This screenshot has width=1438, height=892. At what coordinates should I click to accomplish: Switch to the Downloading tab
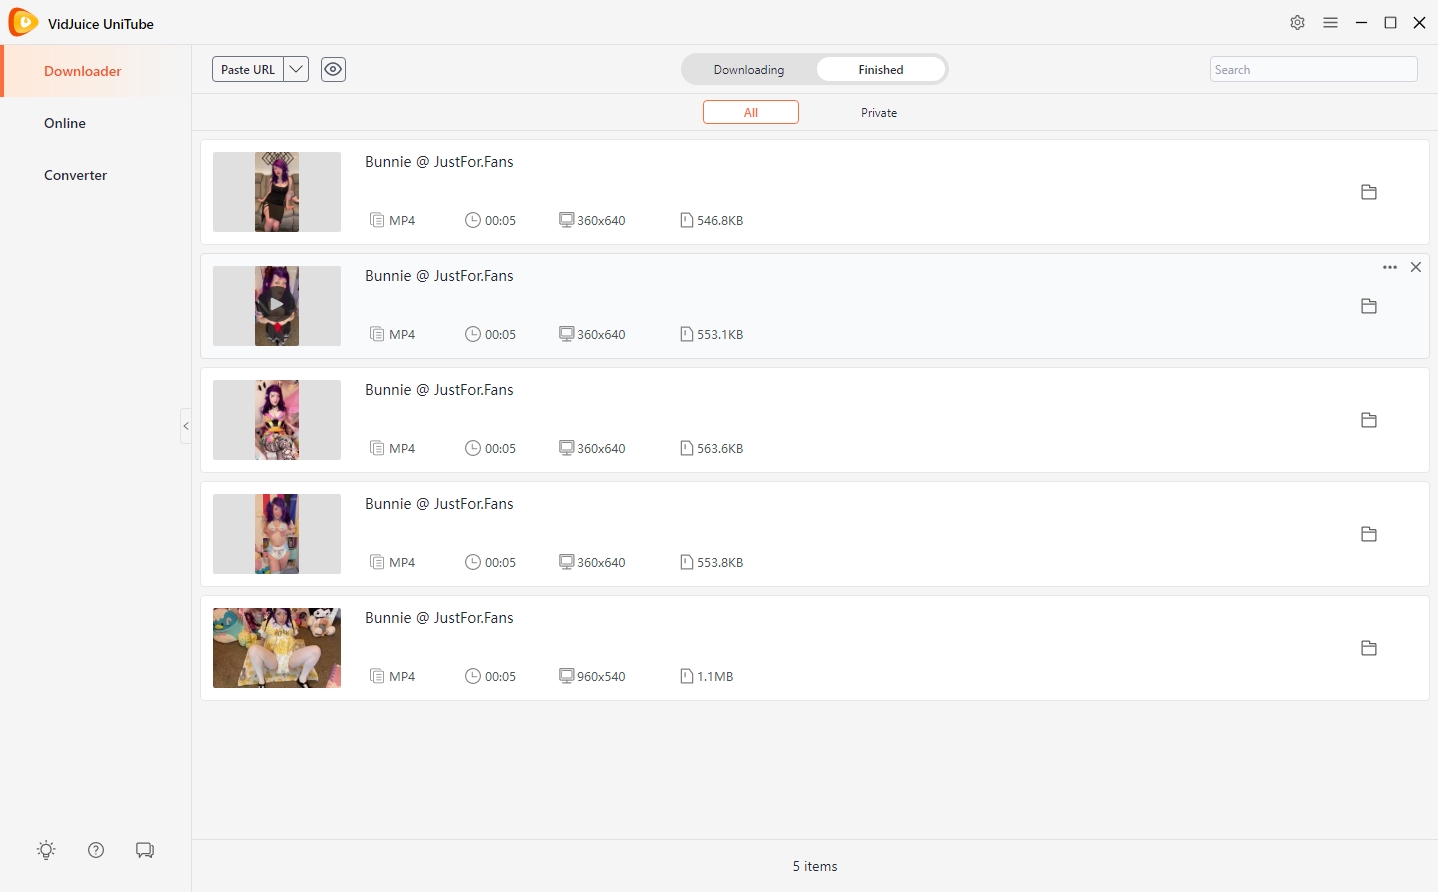(749, 69)
